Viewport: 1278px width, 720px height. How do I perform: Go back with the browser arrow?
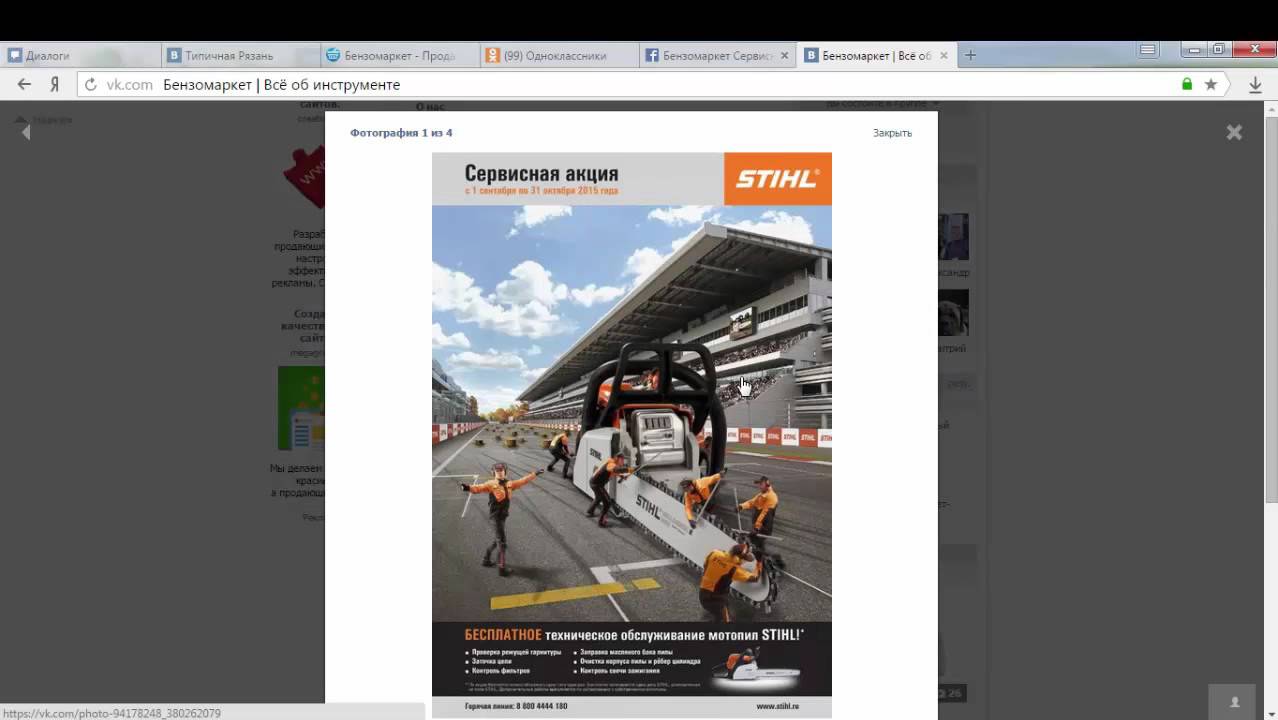24,85
